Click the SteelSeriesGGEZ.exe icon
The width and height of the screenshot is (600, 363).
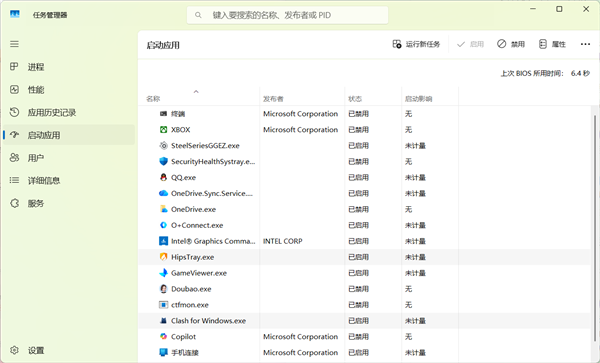[x=163, y=145]
